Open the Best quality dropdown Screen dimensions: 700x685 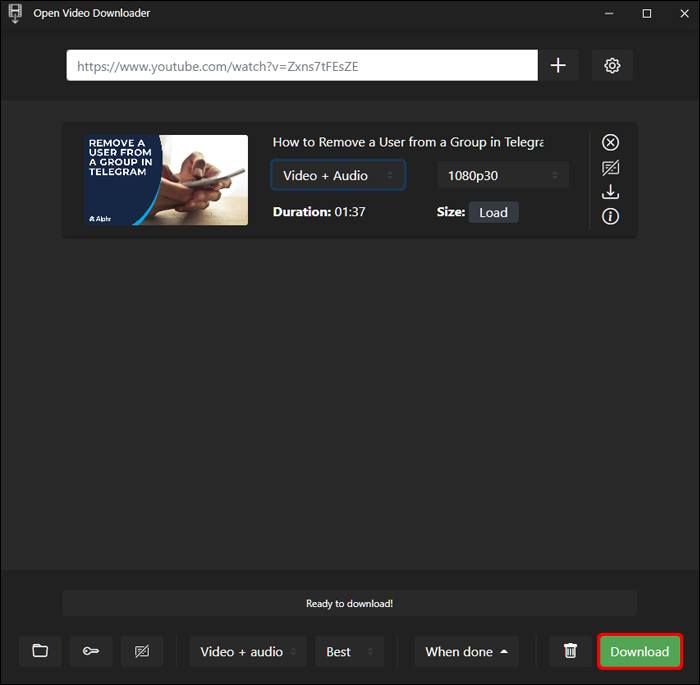tap(350, 652)
